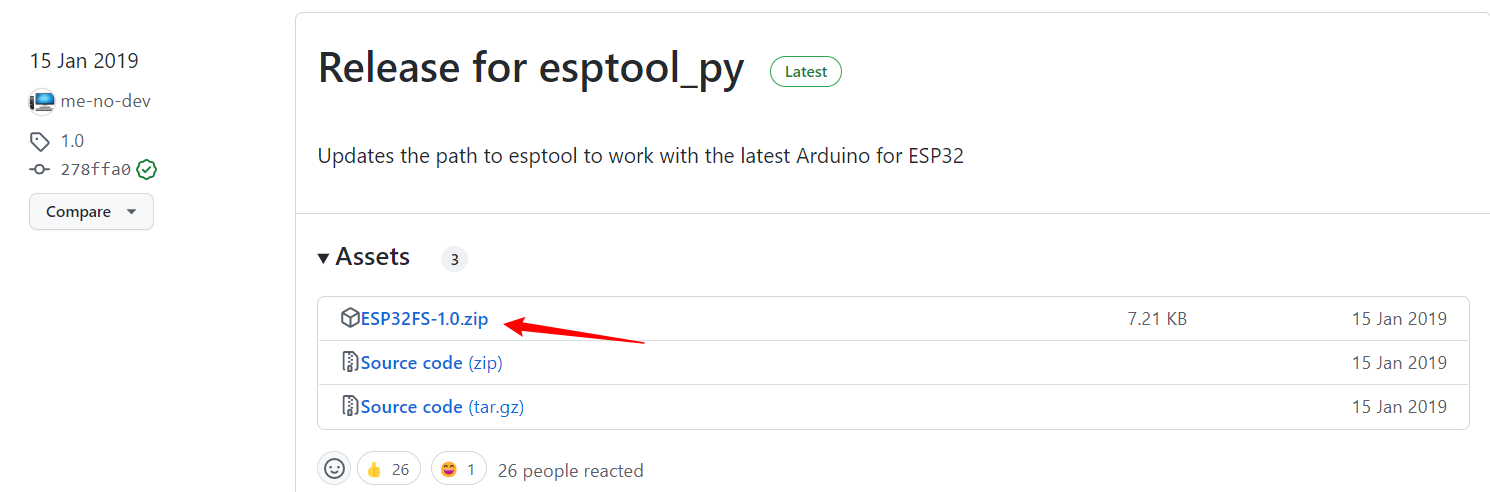Download Source code (tar.gz)

[x=442, y=407]
